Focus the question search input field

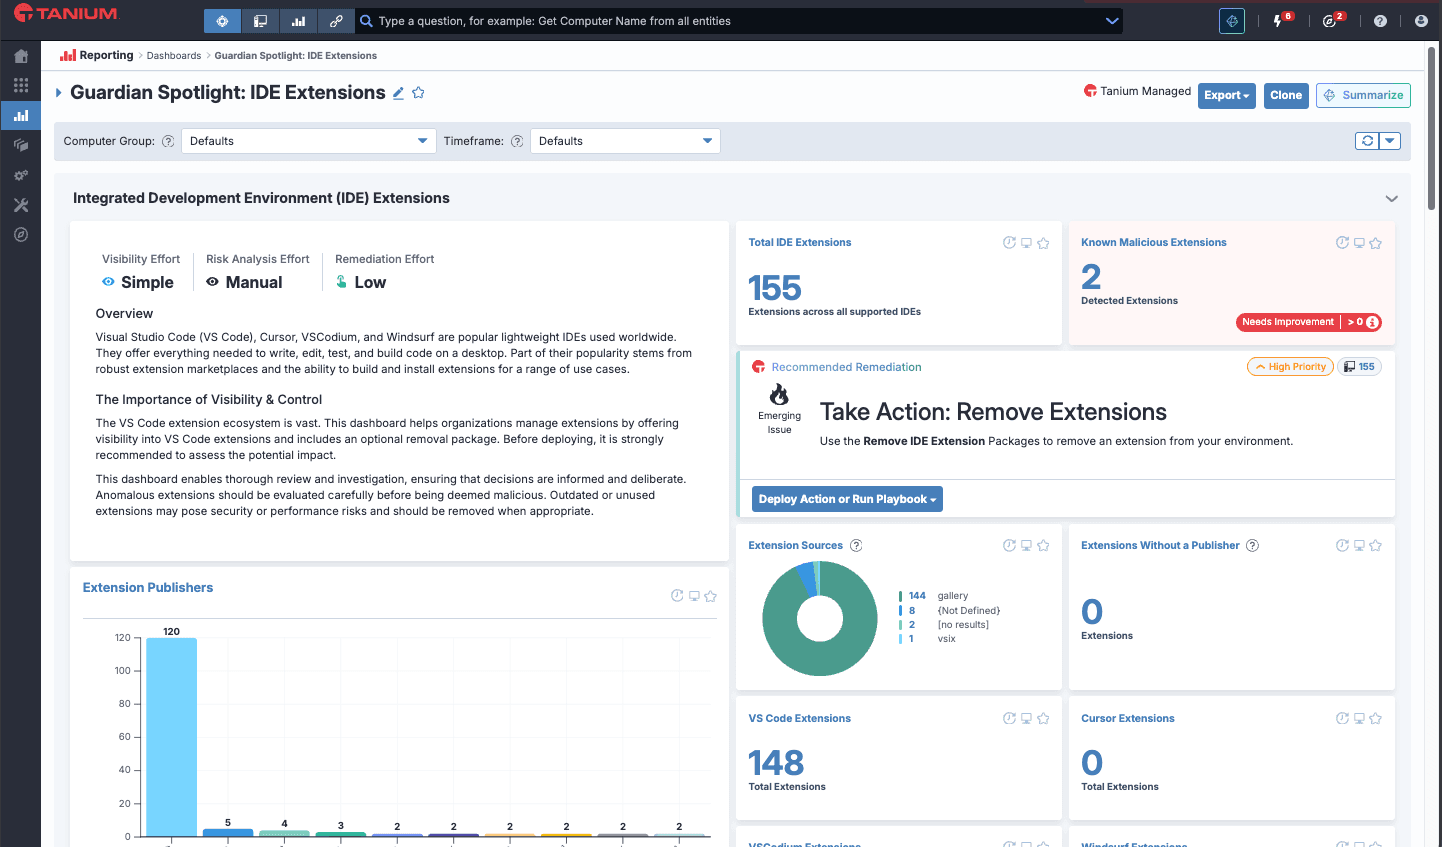[738, 21]
